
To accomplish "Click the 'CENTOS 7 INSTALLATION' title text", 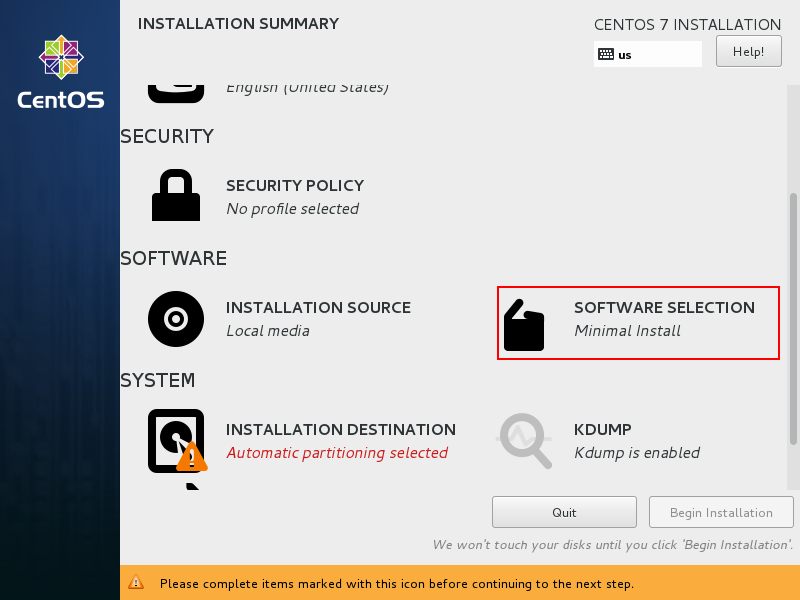I will click(x=687, y=24).
